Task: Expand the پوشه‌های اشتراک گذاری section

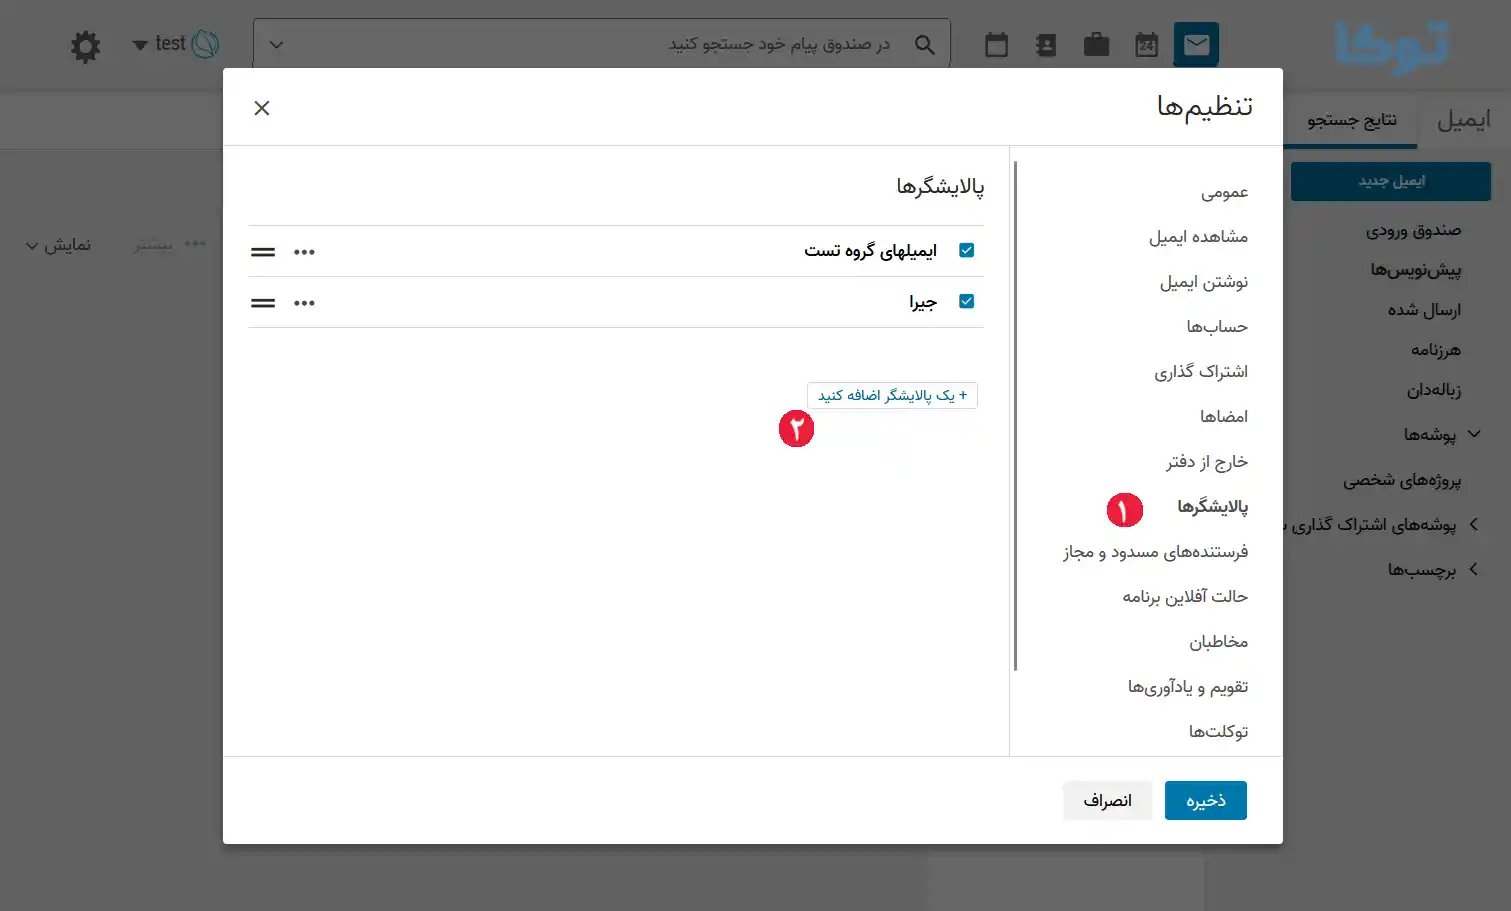Action: (1474, 524)
